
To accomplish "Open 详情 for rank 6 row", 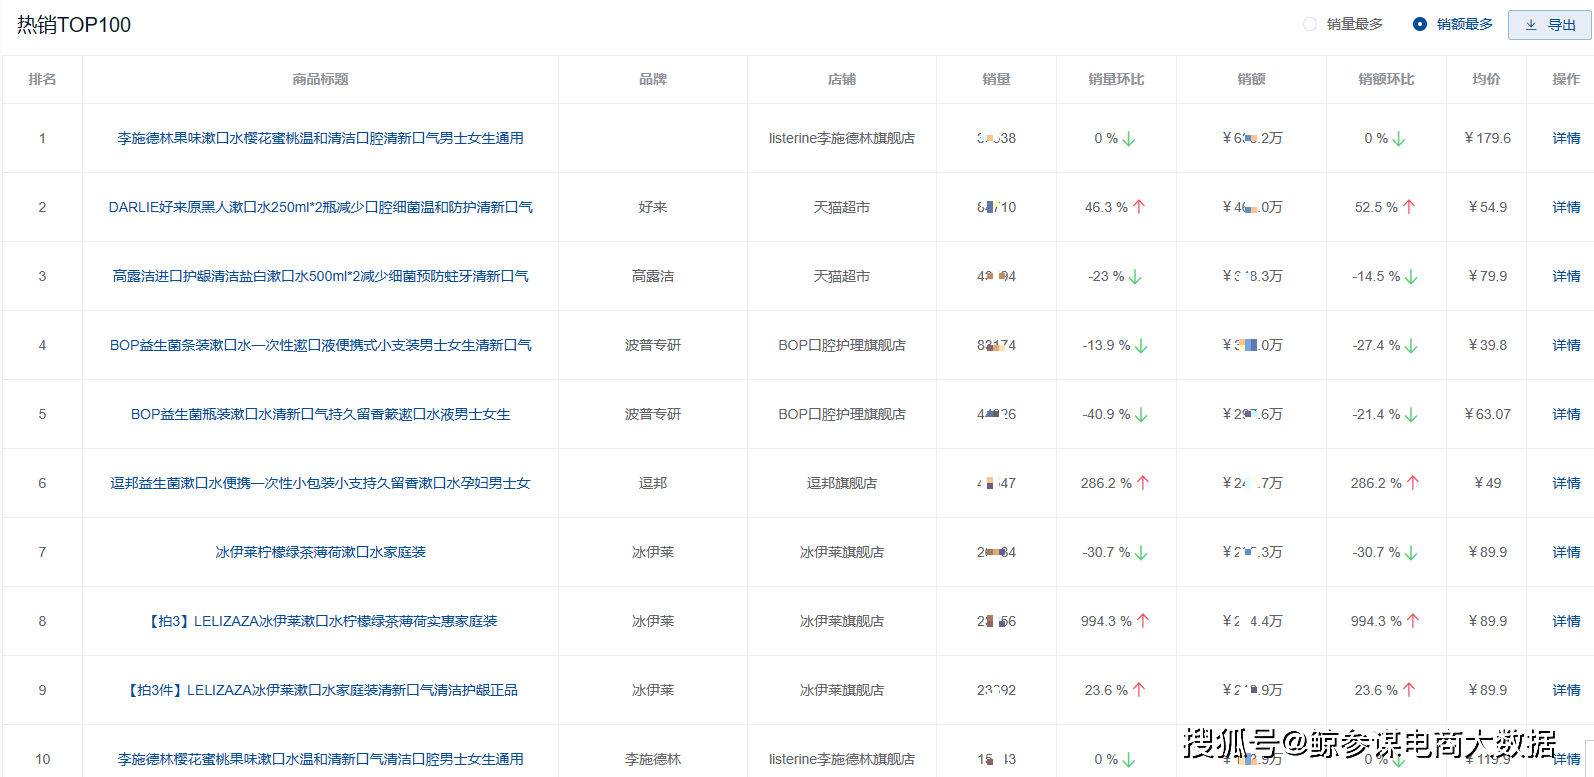I will (1566, 483).
